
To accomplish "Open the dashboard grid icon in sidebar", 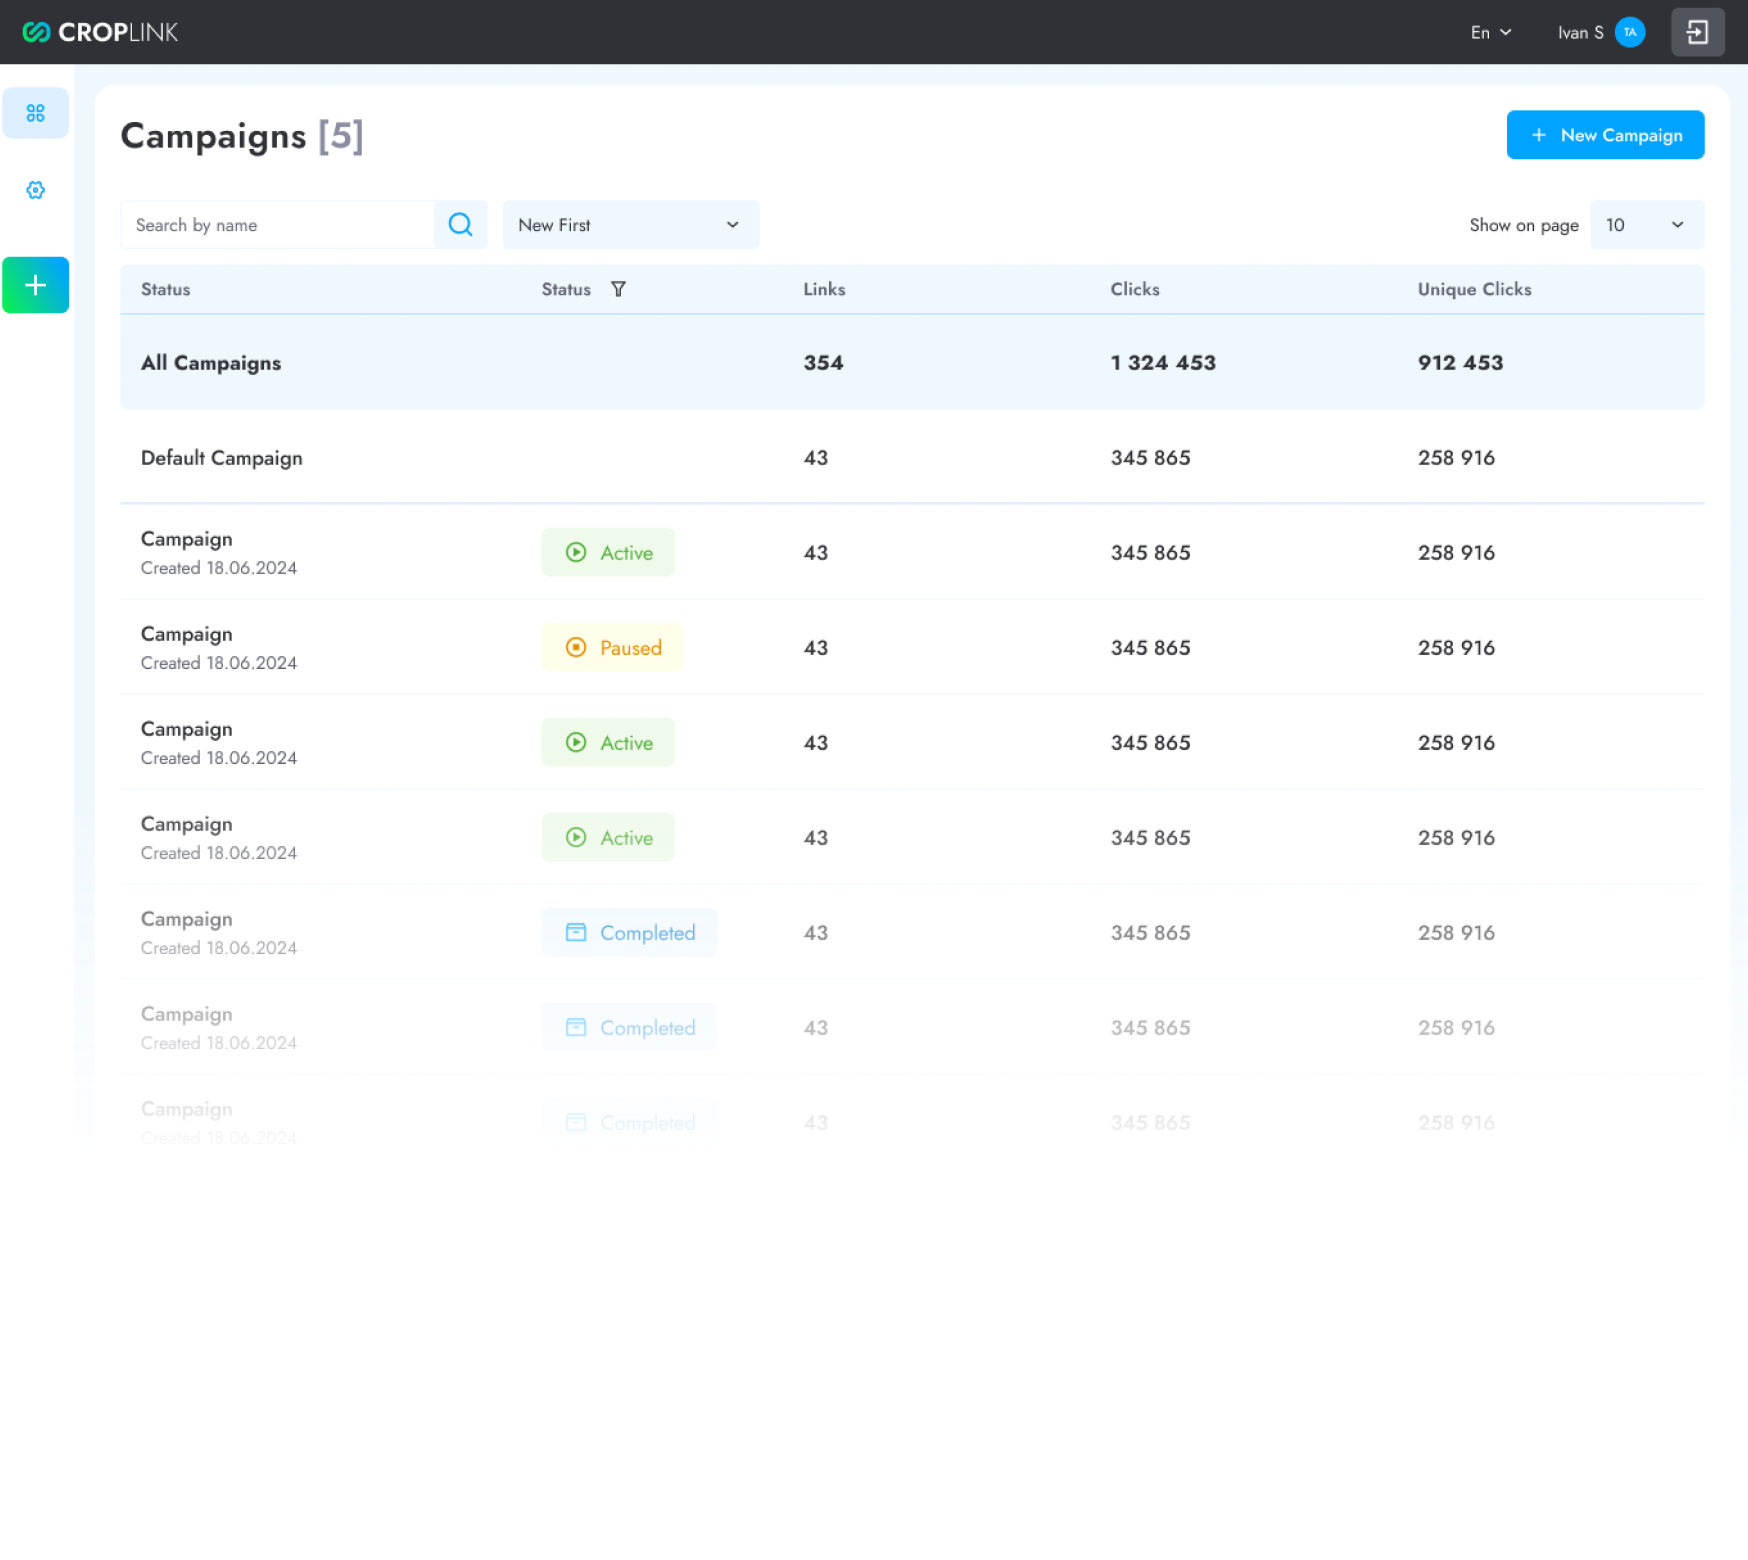I will (x=36, y=113).
